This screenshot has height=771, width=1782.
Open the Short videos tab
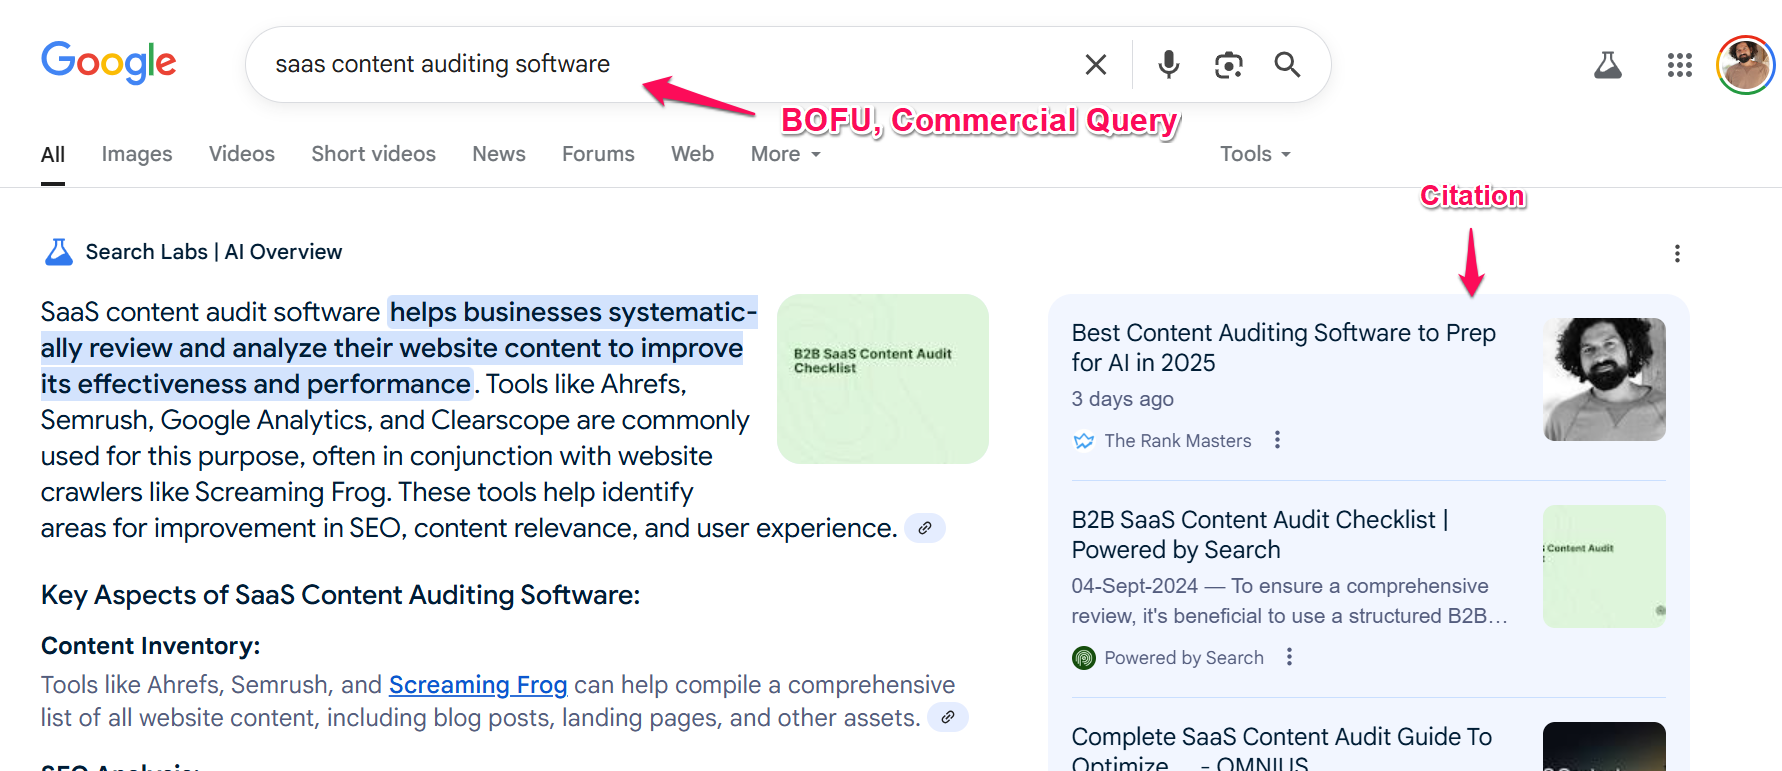tap(374, 154)
